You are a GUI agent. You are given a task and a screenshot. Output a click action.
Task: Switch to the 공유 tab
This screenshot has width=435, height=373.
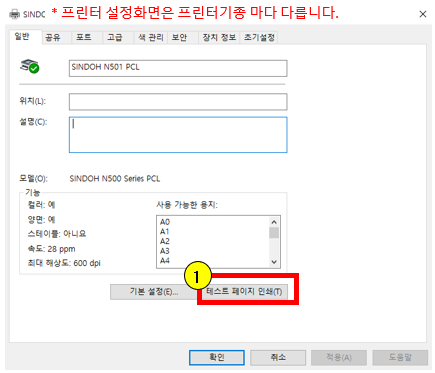tap(56, 38)
